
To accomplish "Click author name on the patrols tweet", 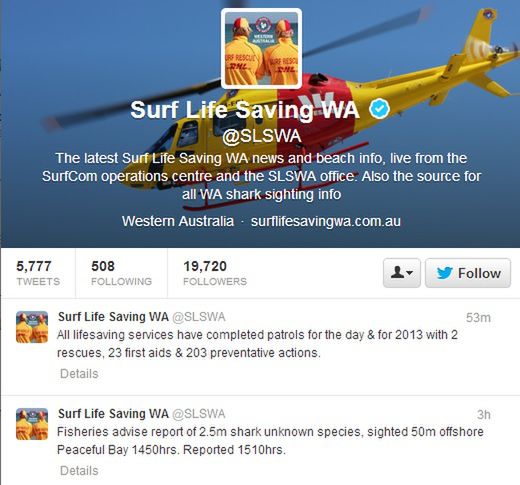I will [x=113, y=317].
